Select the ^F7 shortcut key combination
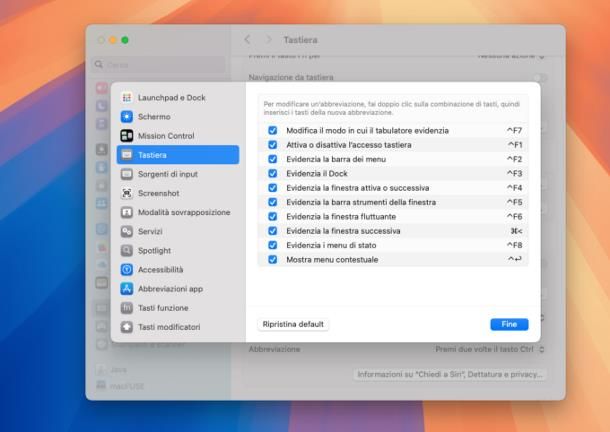This screenshot has height=432, width=610. point(514,130)
